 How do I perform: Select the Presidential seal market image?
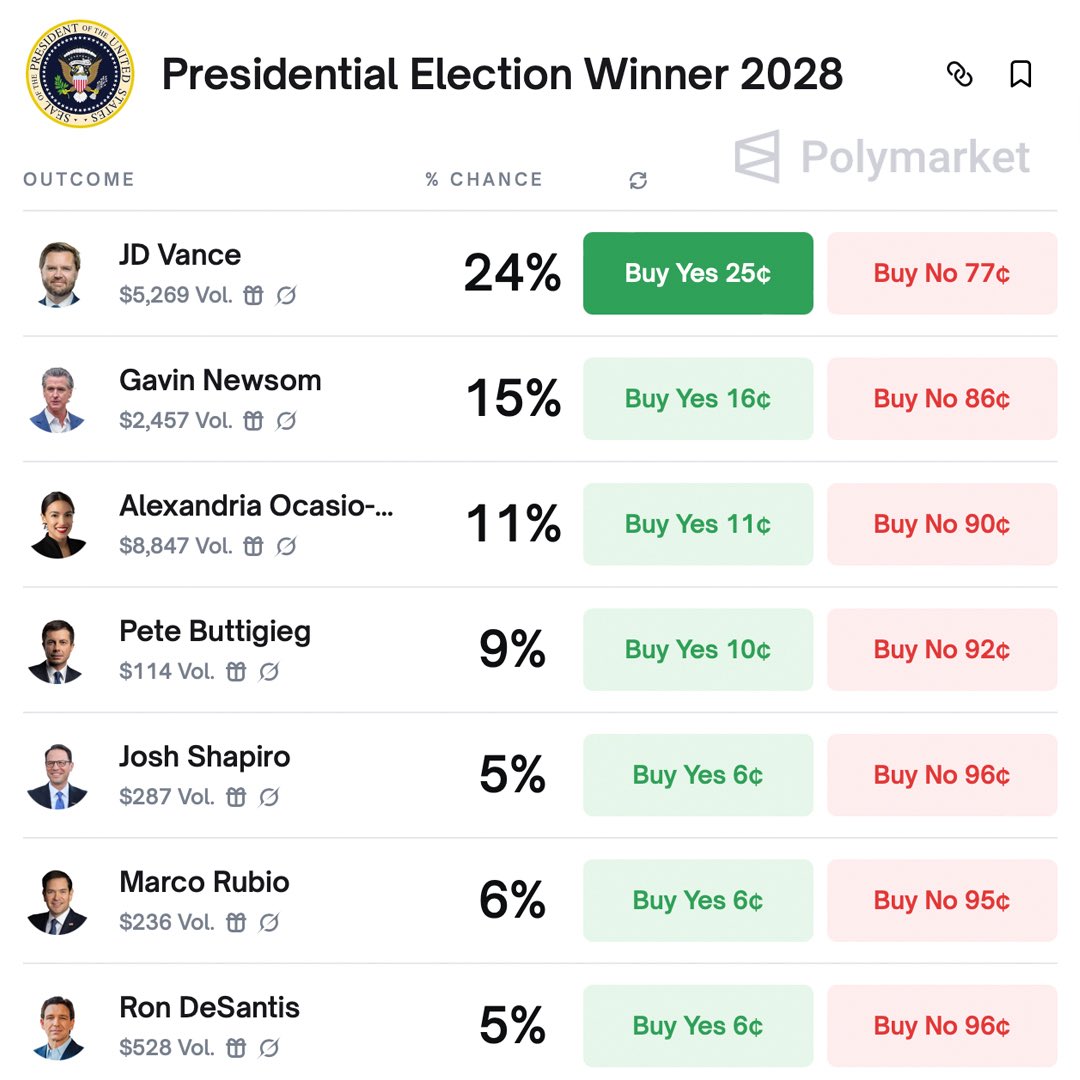pos(80,74)
